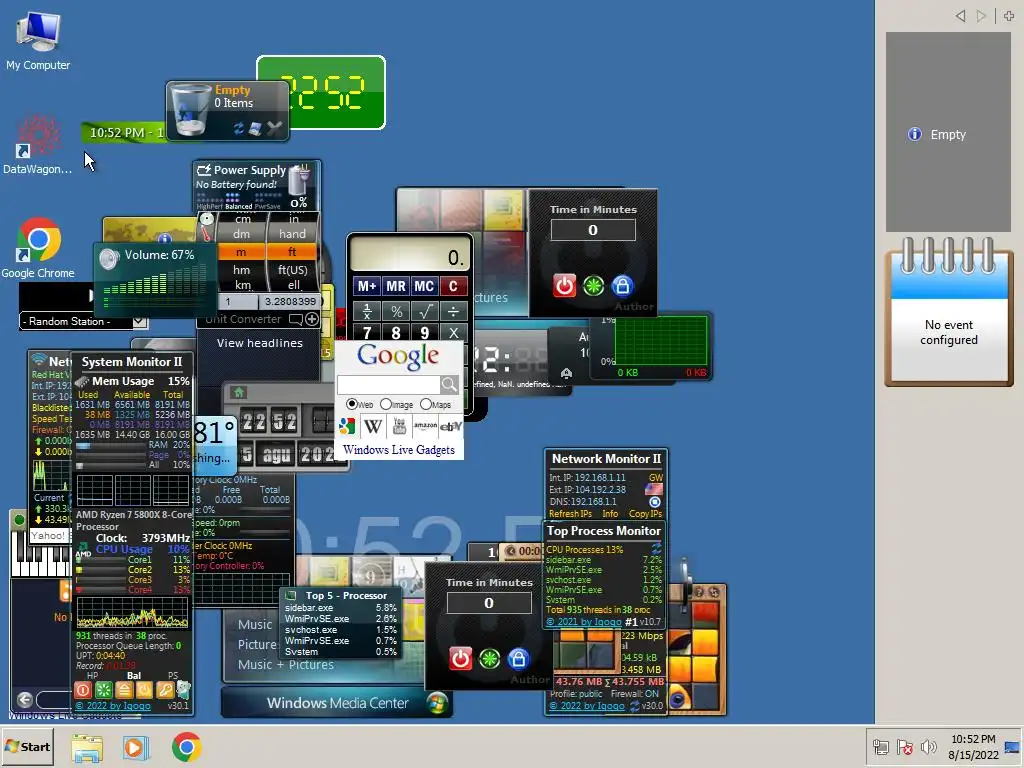This screenshot has height=768, width=1024.
Task: Click the sidebar previous-page arrow
Action: point(961,16)
